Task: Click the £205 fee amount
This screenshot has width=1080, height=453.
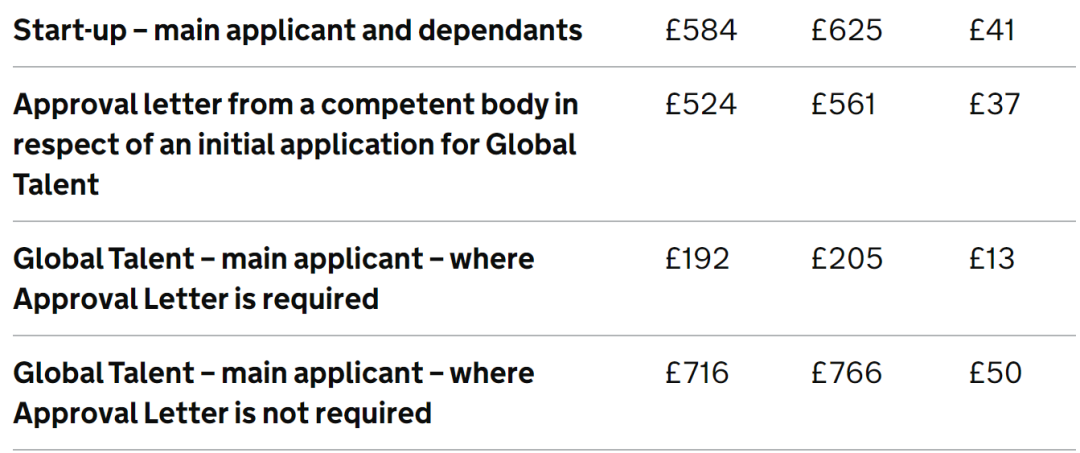Action: [x=846, y=259]
